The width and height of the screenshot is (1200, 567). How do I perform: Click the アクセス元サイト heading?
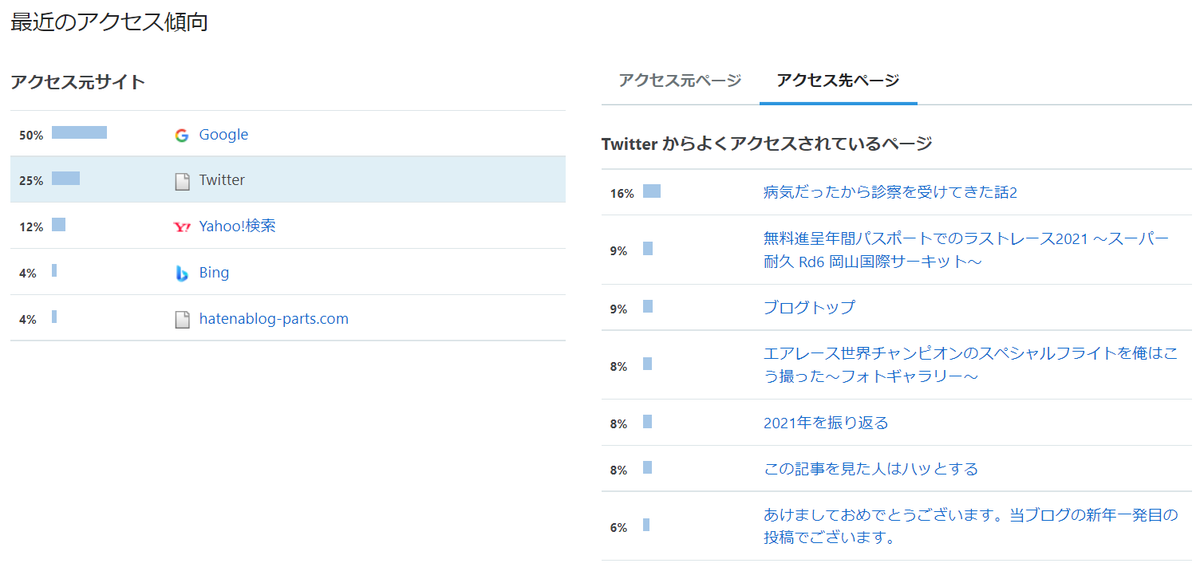coord(78,82)
